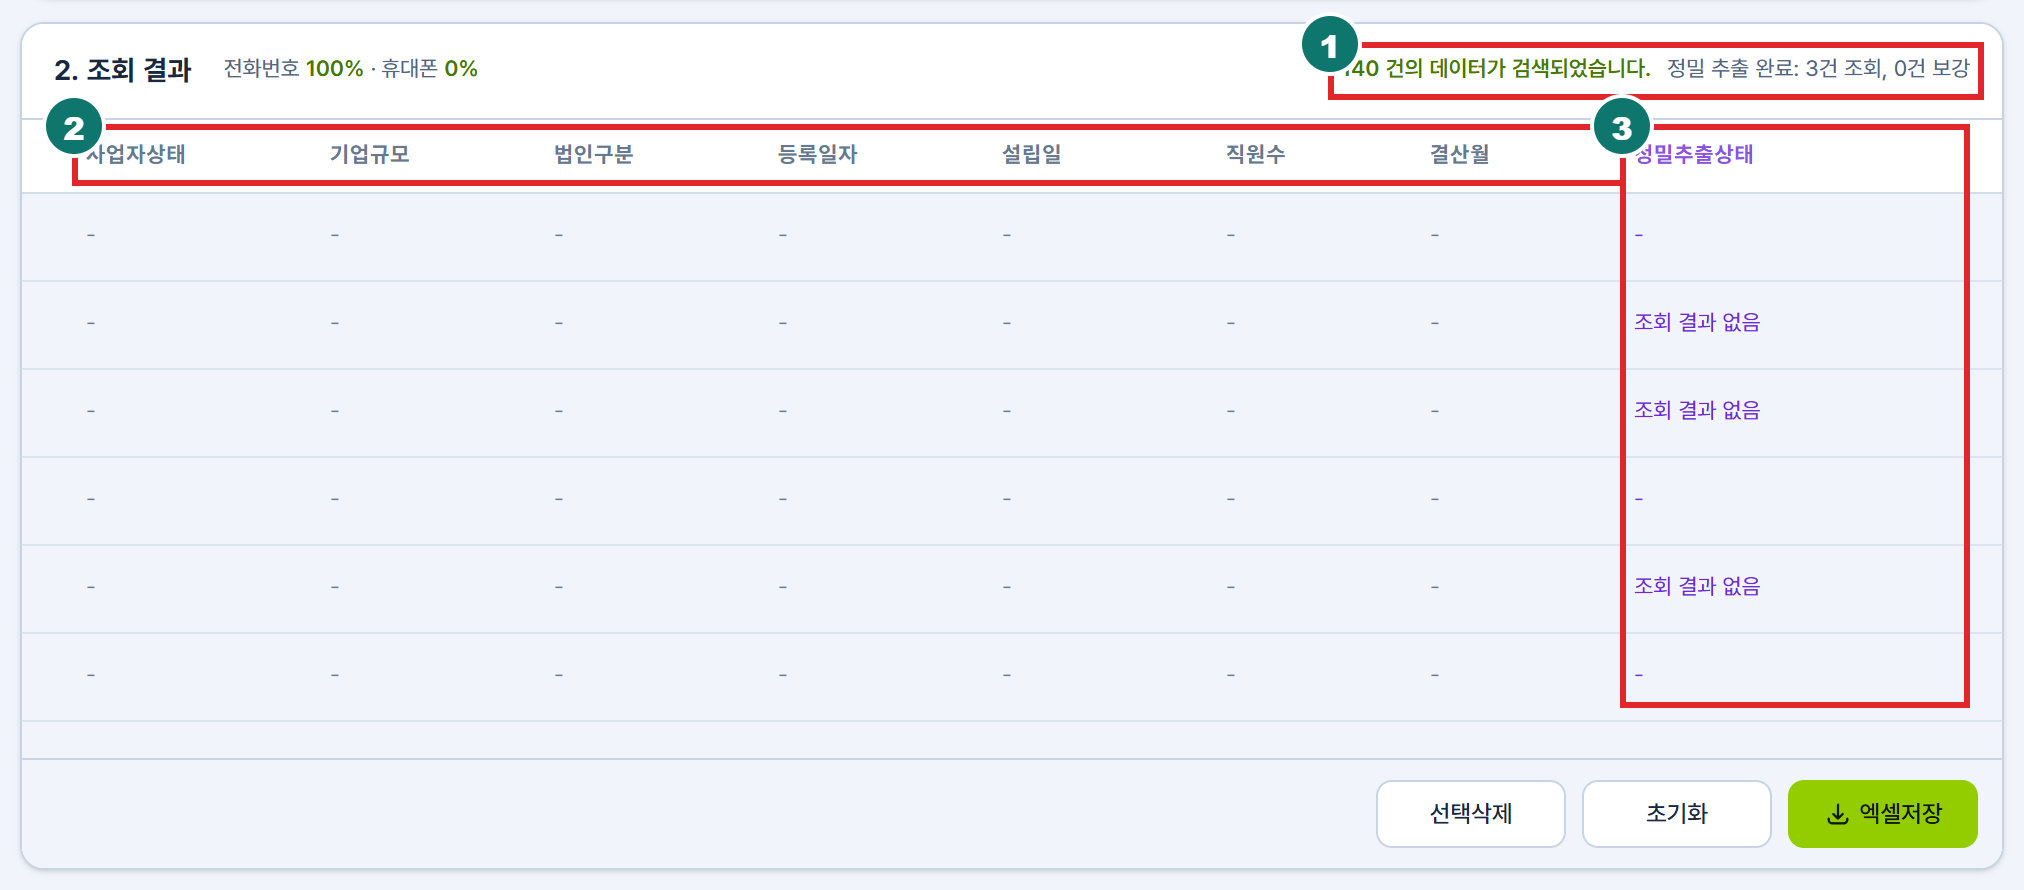The height and width of the screenshot is (890, 2024).
Task: Select the purple 정밀추출상태 column header
Action: (1694, 154)
